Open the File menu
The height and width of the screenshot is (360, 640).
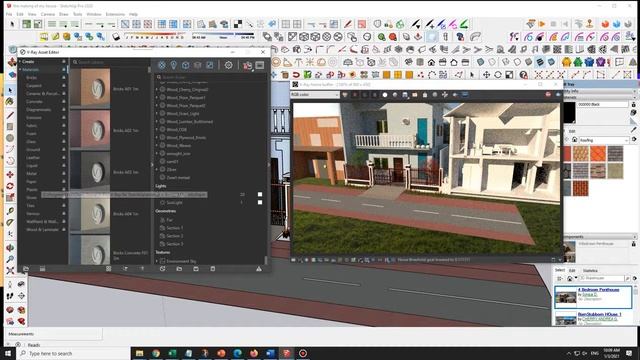(9, 14)
